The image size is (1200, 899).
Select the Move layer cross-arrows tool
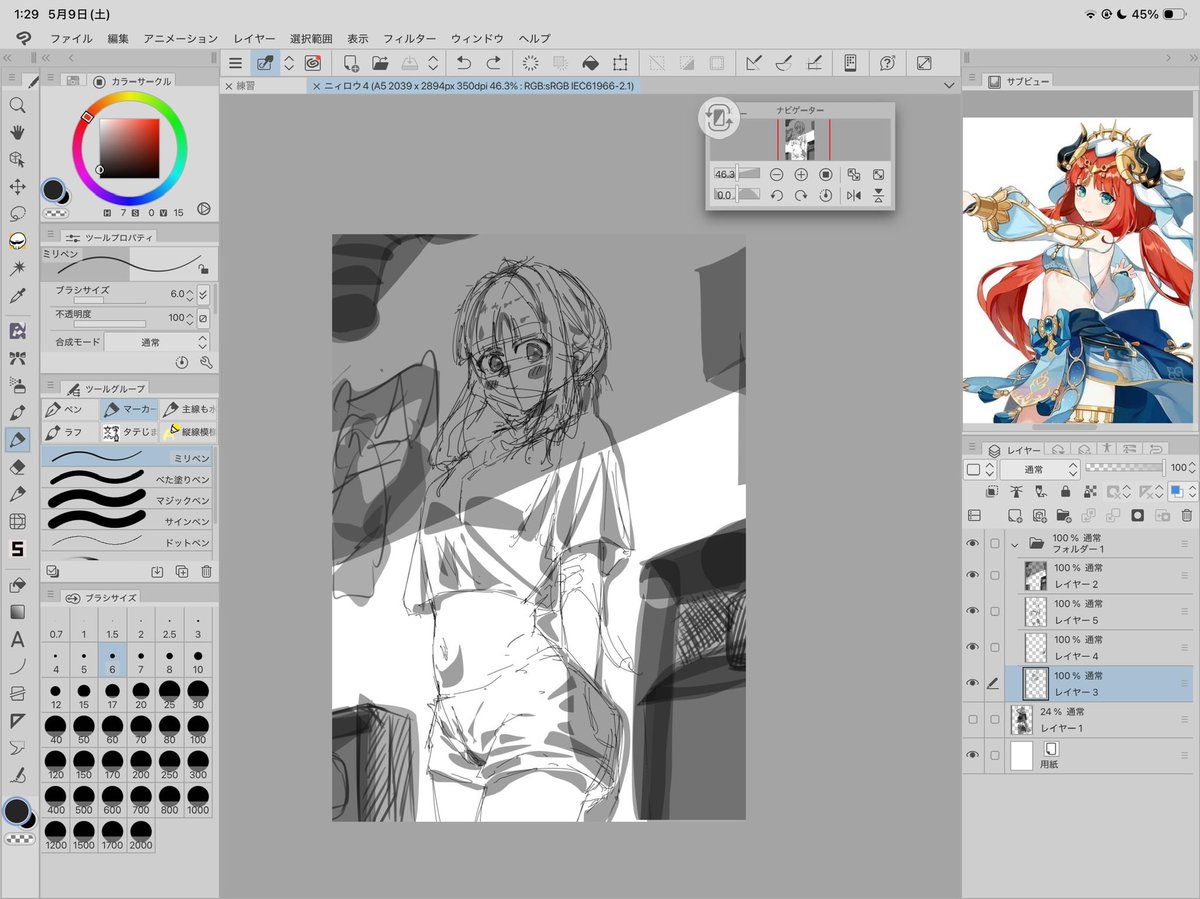(x=17, y=187)
